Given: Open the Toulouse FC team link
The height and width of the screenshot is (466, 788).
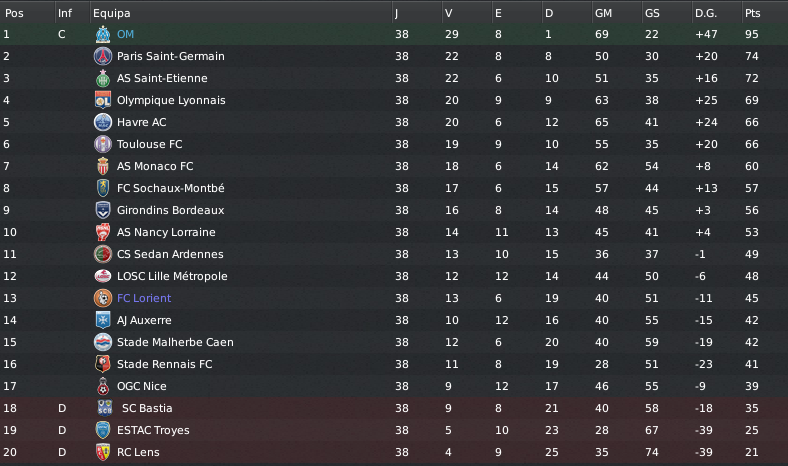Looking at the screenshot, I should click(x=149, y=144).
